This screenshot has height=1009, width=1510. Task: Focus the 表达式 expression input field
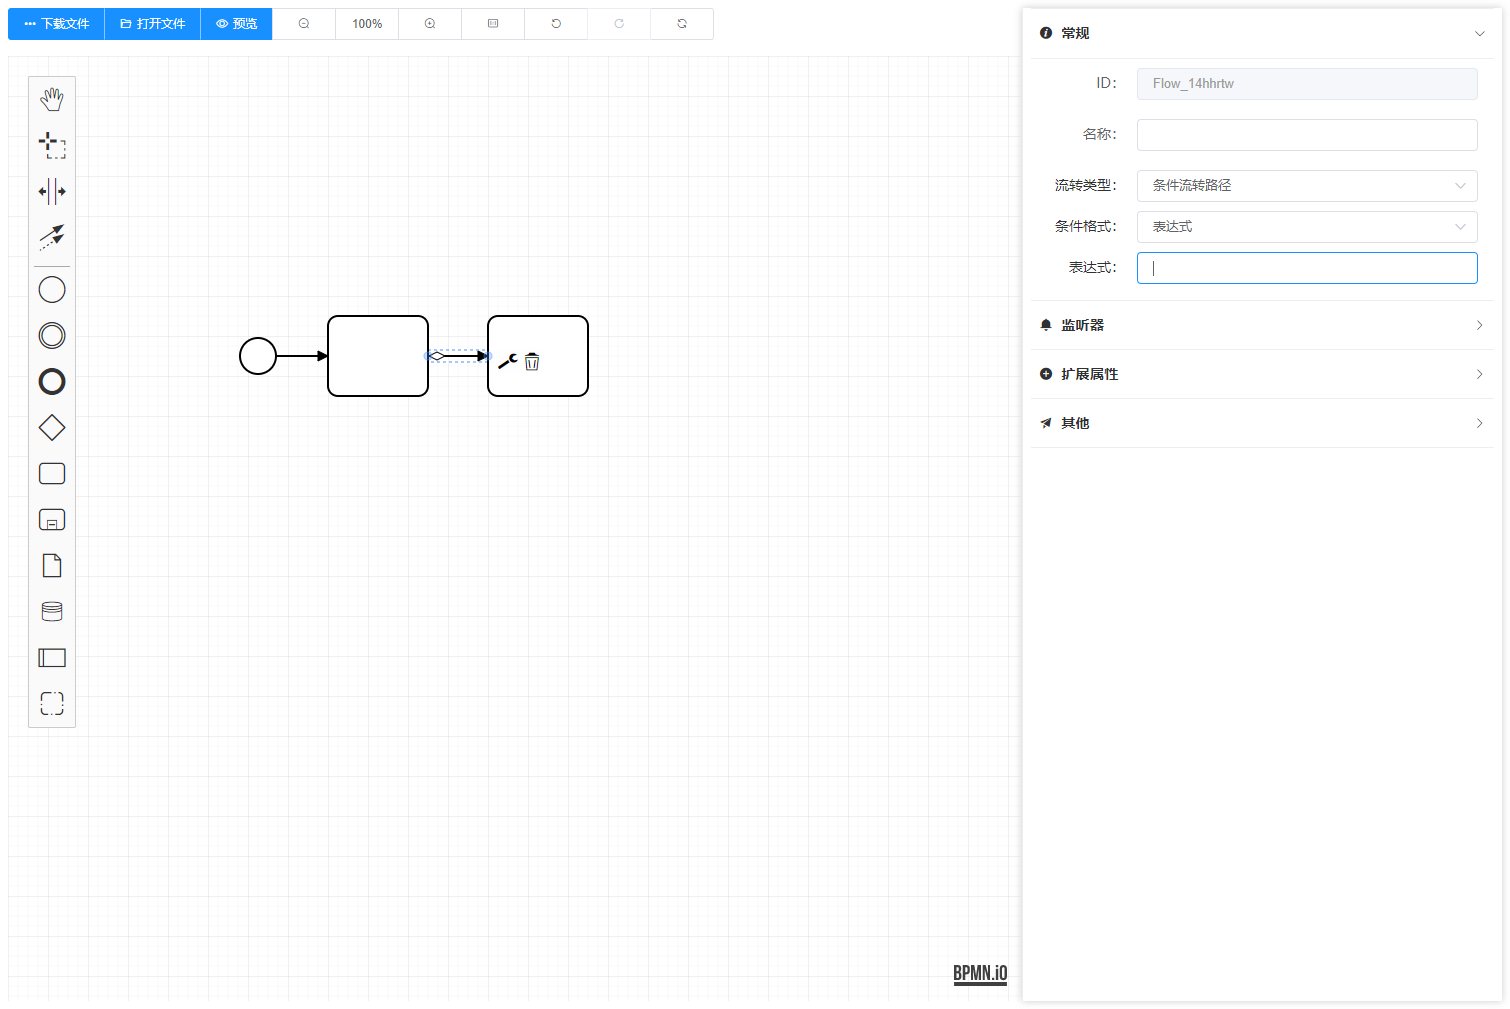[x=1307, y=268]
